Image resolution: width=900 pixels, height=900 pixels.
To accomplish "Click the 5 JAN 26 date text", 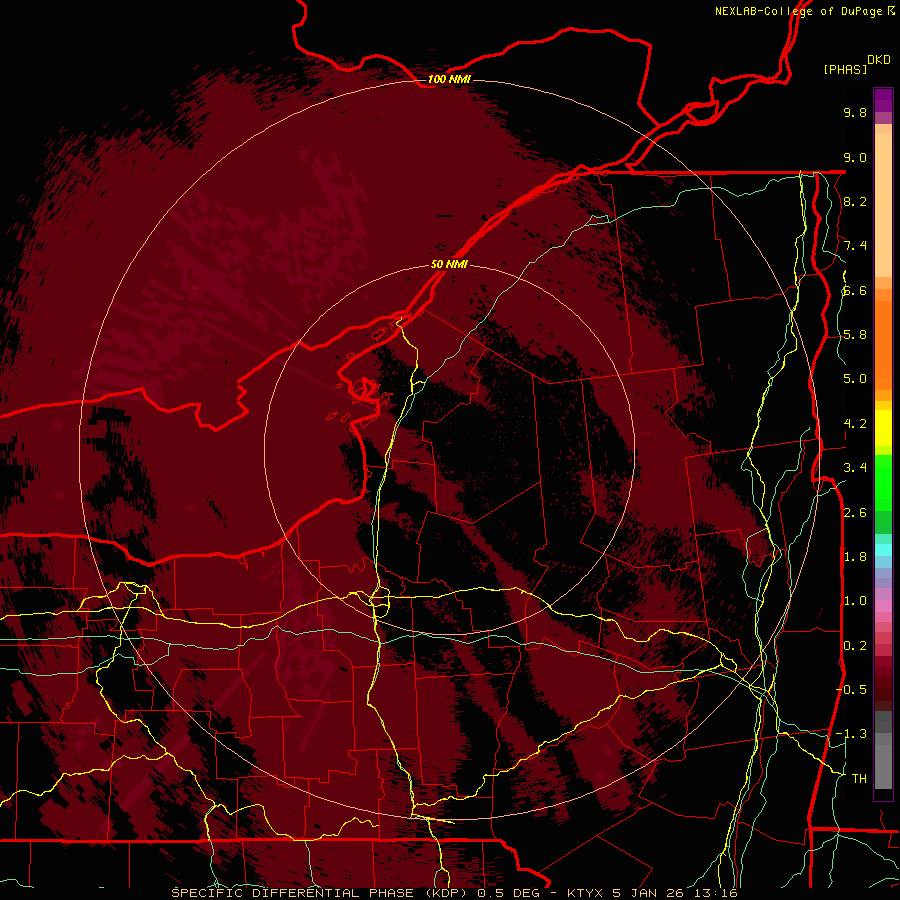I will coord(649,893).
